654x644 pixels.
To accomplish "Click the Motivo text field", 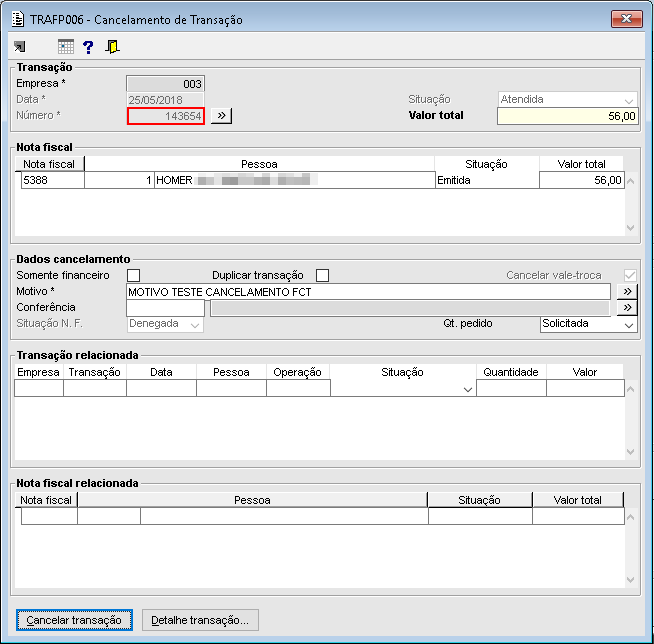I will point(368,292).
